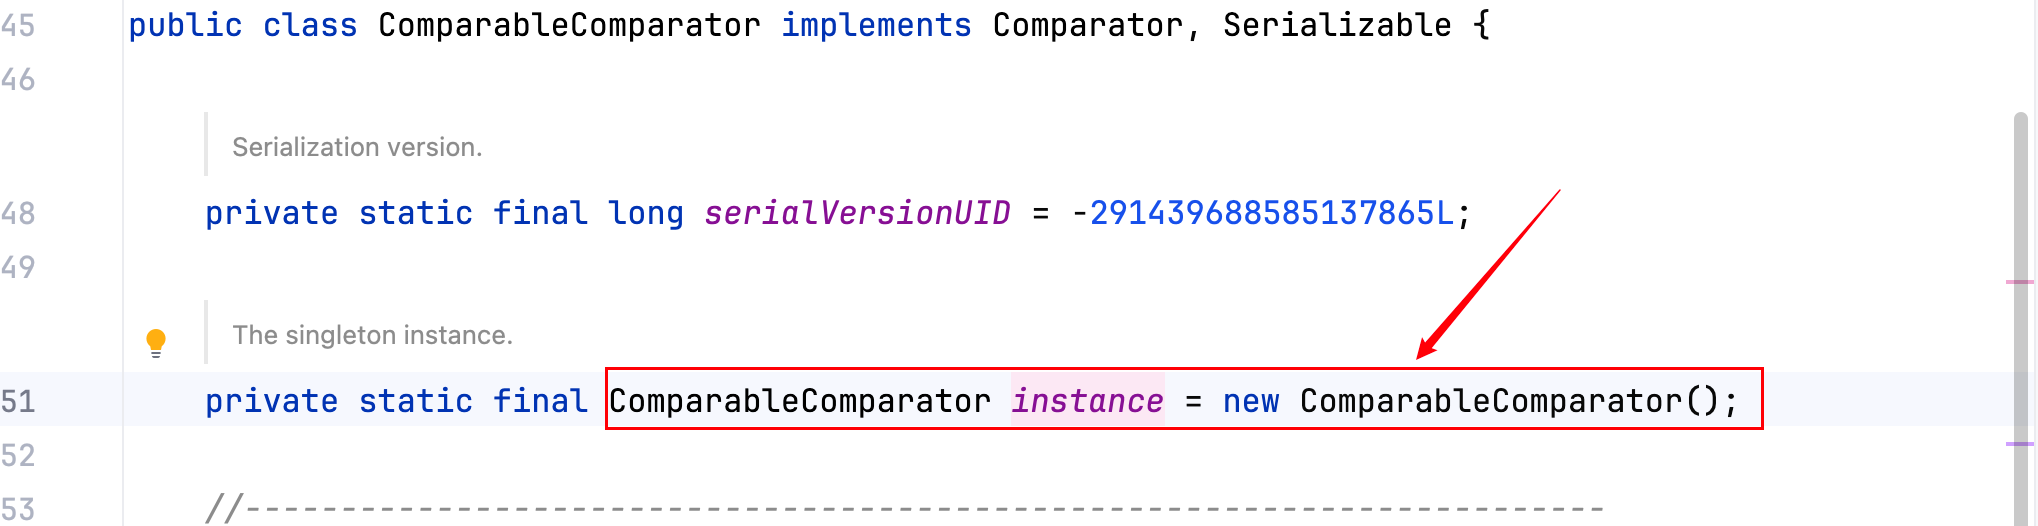Click the implements keyword on line 45

tap(876, 26)
